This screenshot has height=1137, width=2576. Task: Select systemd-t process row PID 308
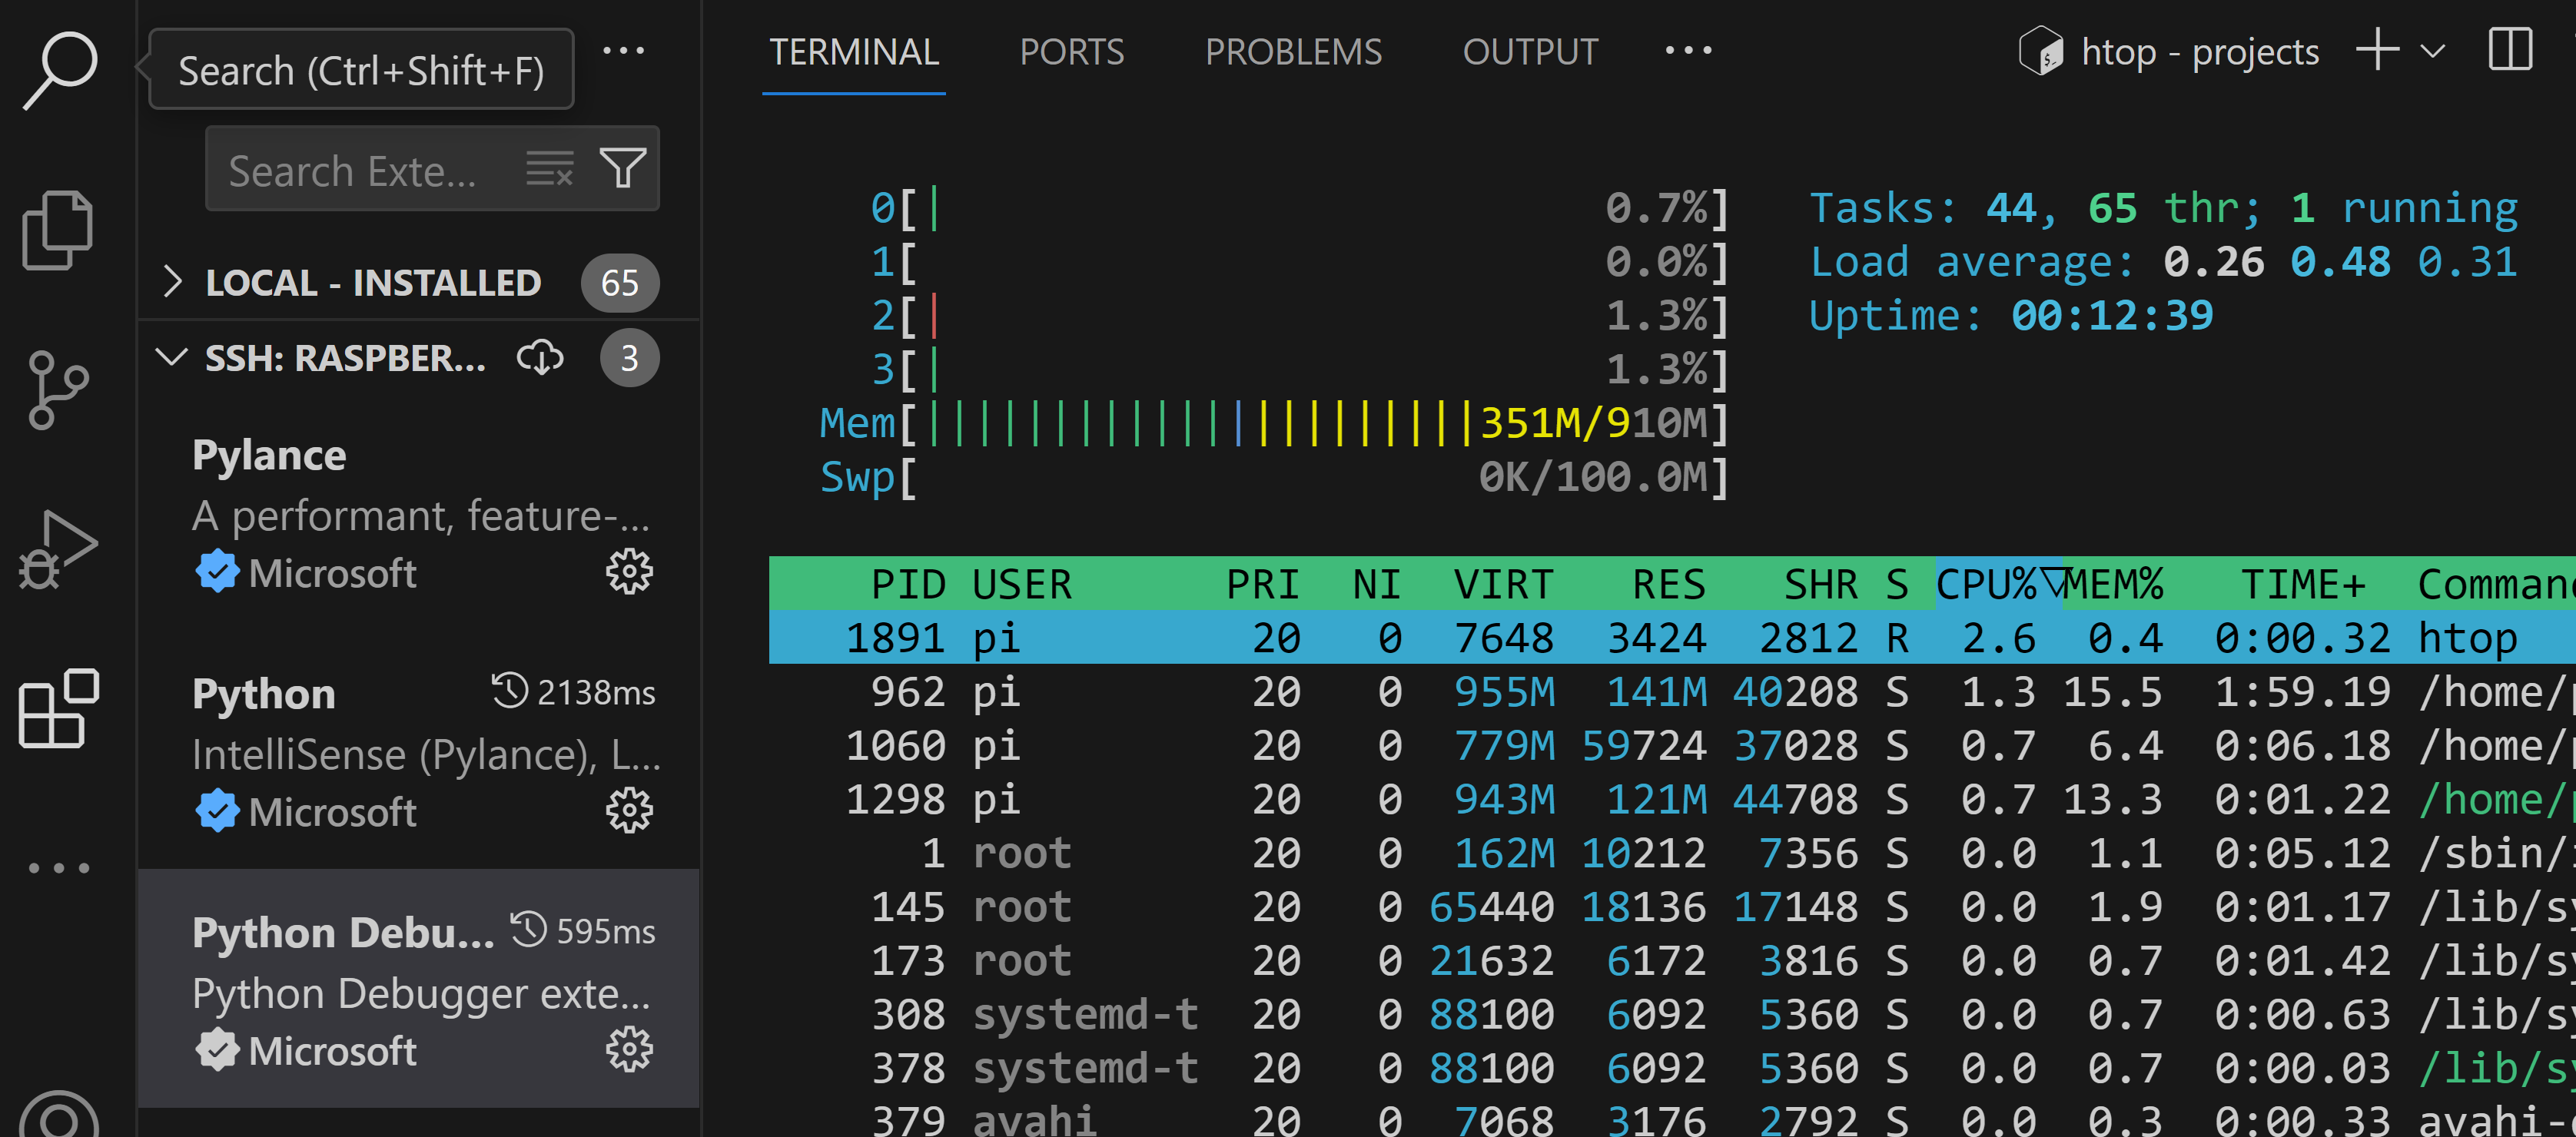click(1672, 1014)
